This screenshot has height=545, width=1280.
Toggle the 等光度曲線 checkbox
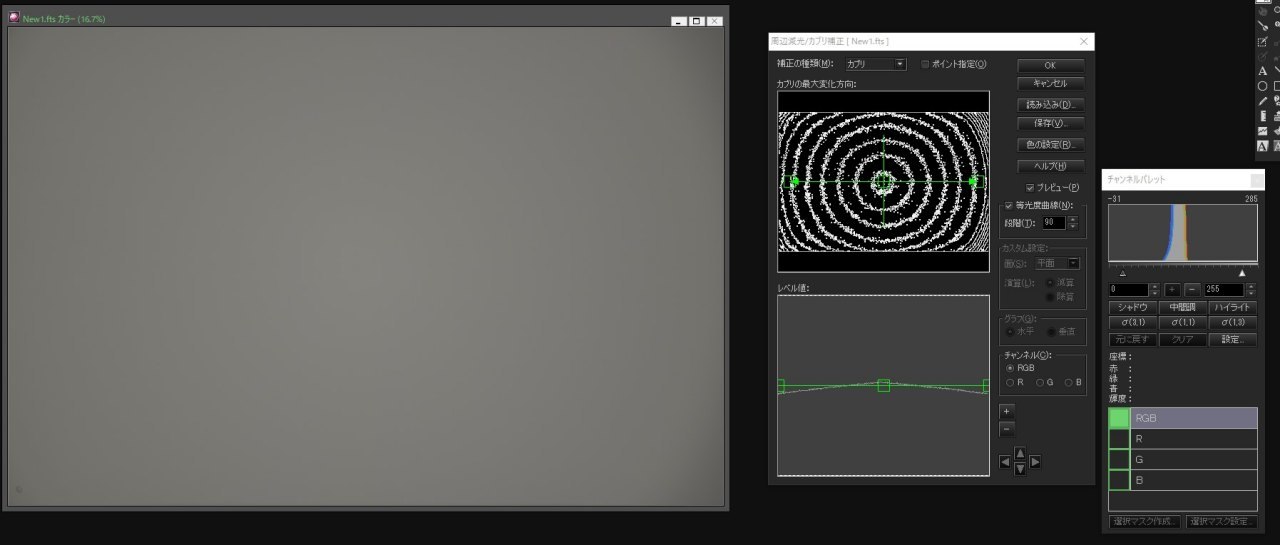pos(1008,205)
